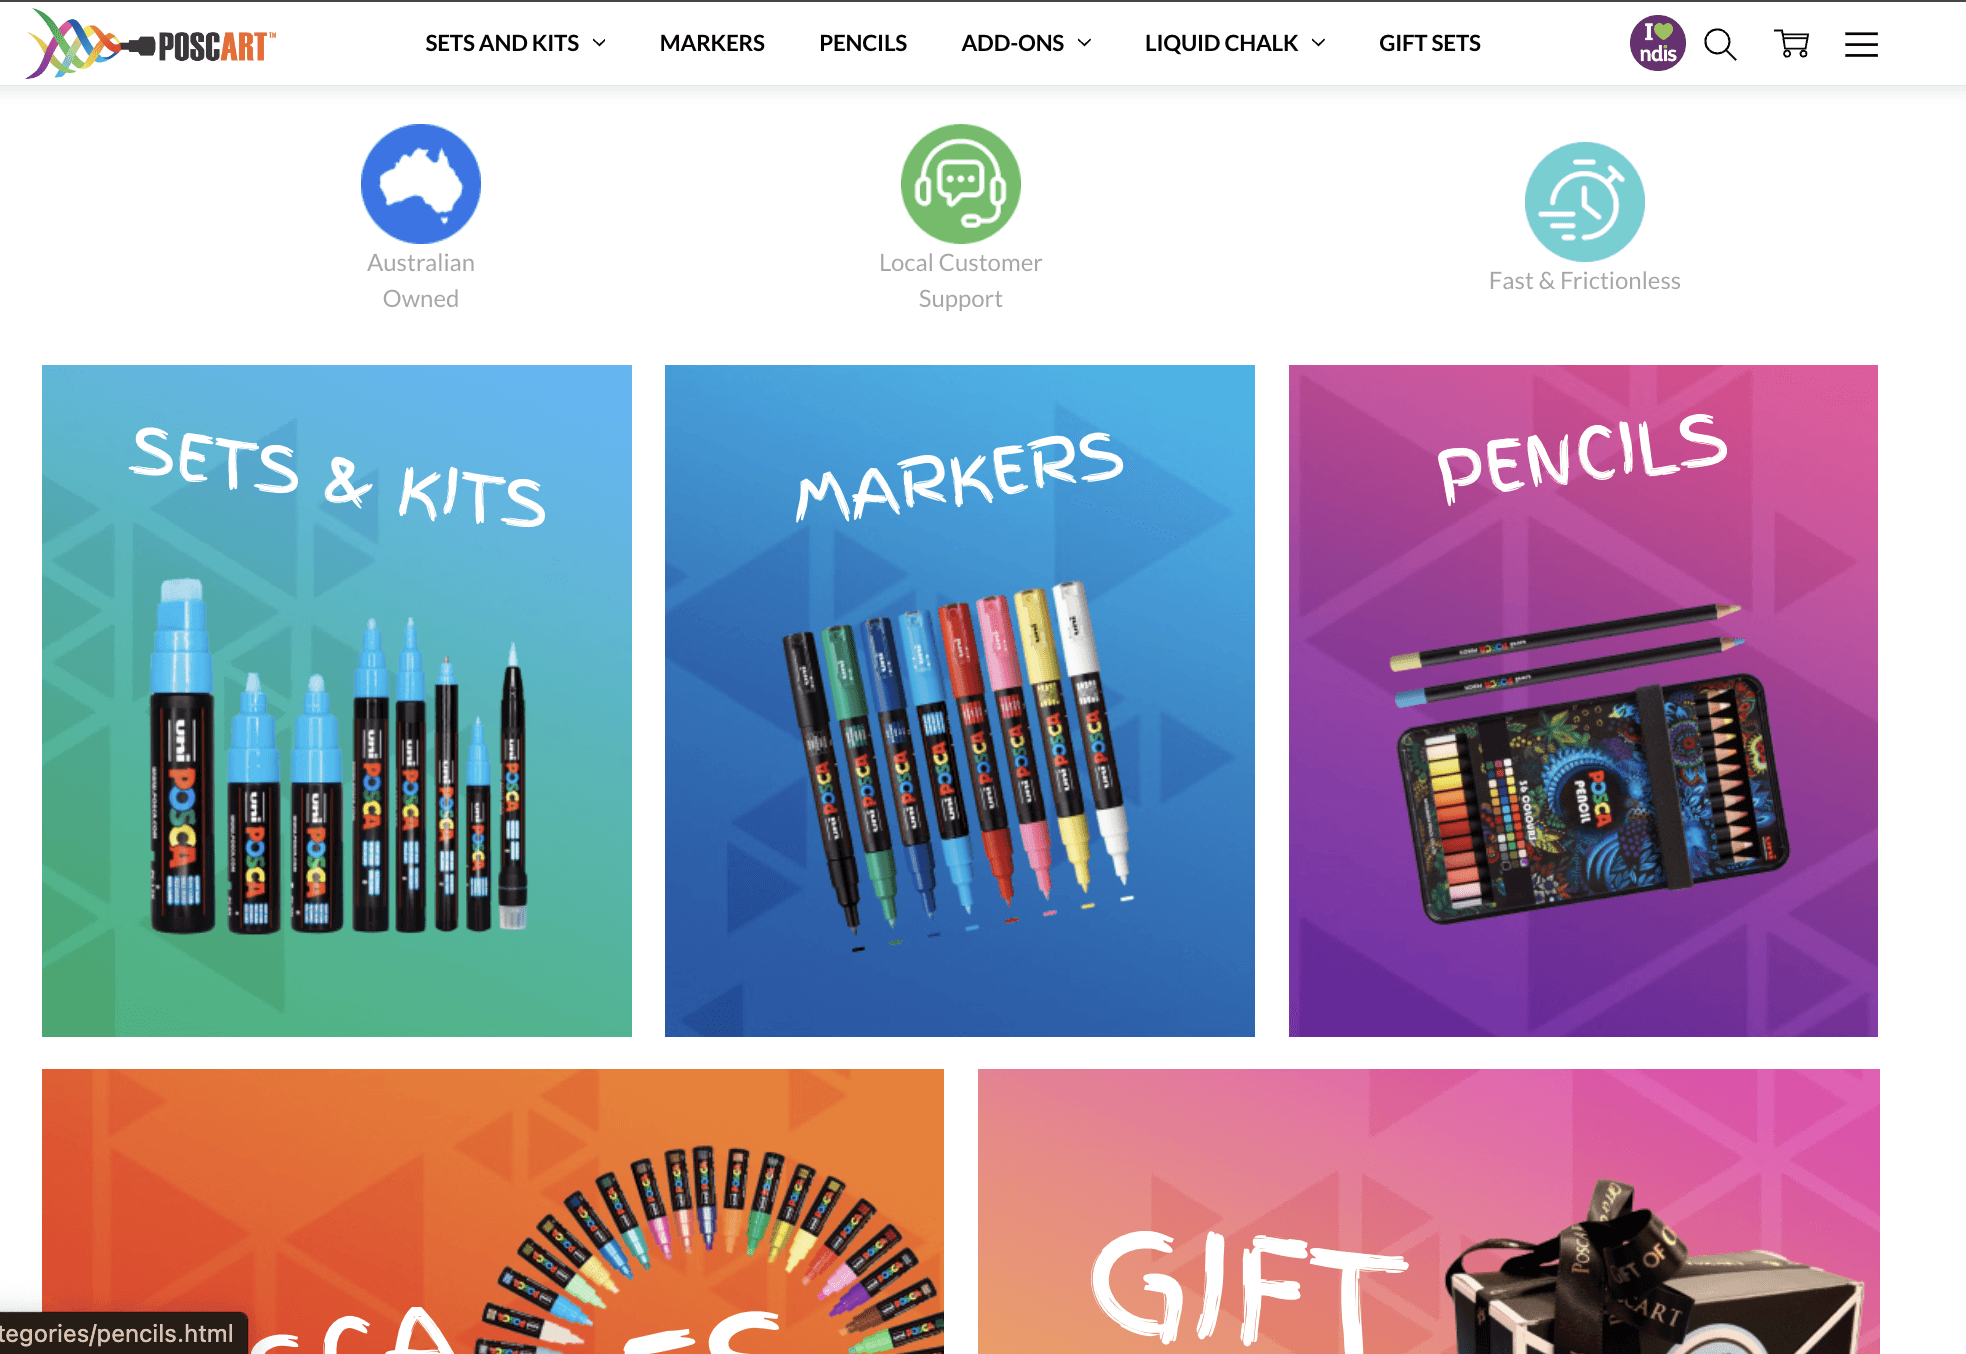The height and width of the screenshot is (1354, 1966).
Task: Open the Markers category tile
Action: coord(960,701)
